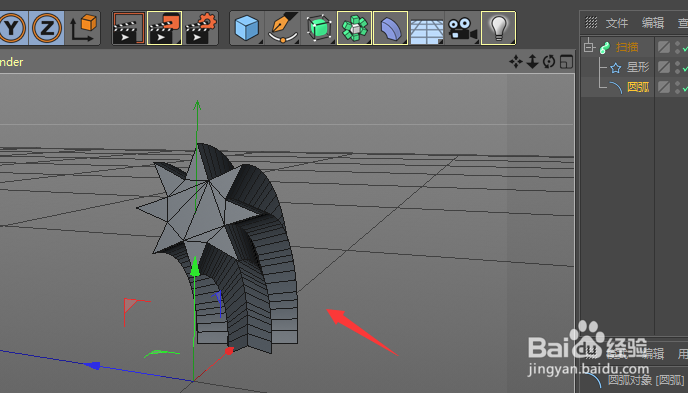688x393 pixels.
Task: Open the 文件 menu in object manager
Action: [617, 23]
